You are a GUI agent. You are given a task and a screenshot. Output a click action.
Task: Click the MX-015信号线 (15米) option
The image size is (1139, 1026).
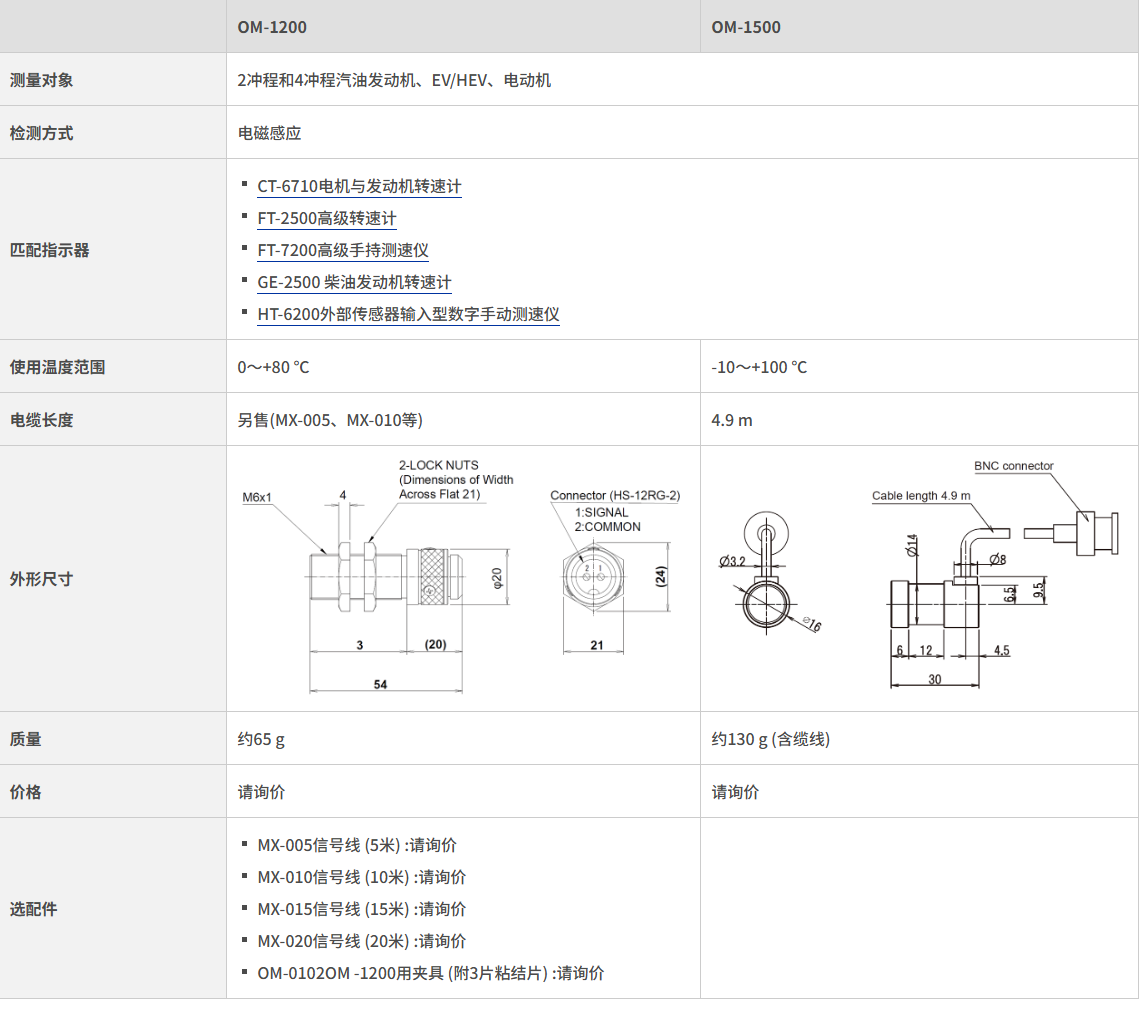(361, 909)
